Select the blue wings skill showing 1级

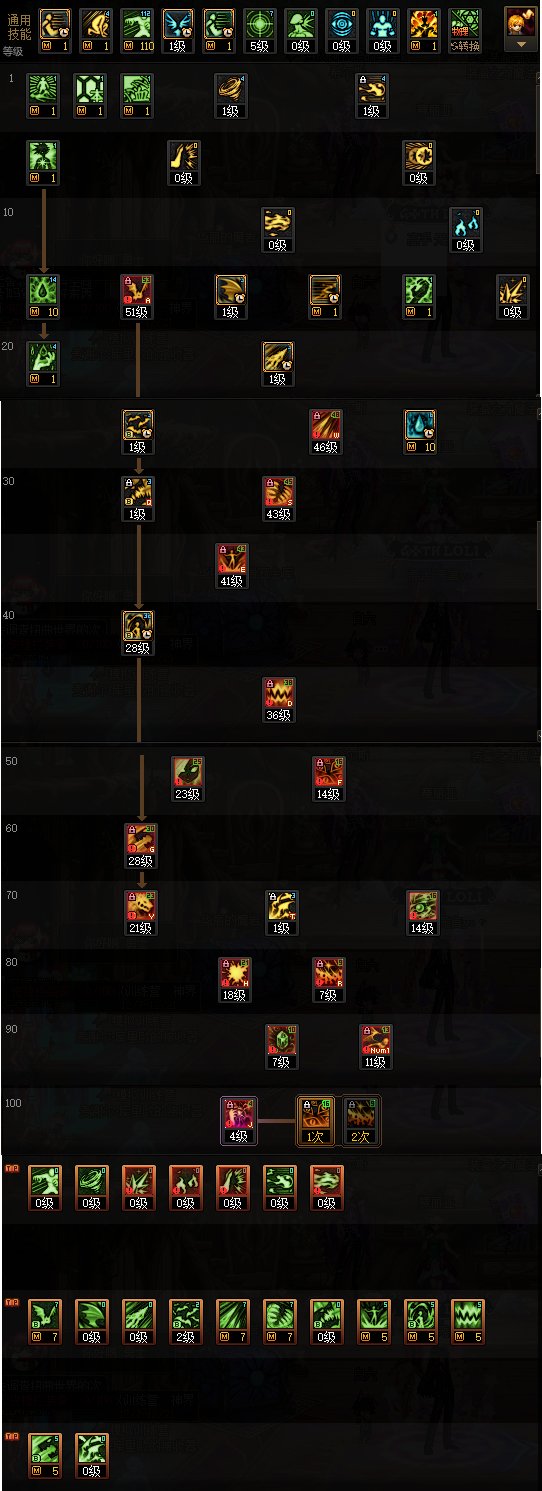pyautogui.click(x=177, y=29)
